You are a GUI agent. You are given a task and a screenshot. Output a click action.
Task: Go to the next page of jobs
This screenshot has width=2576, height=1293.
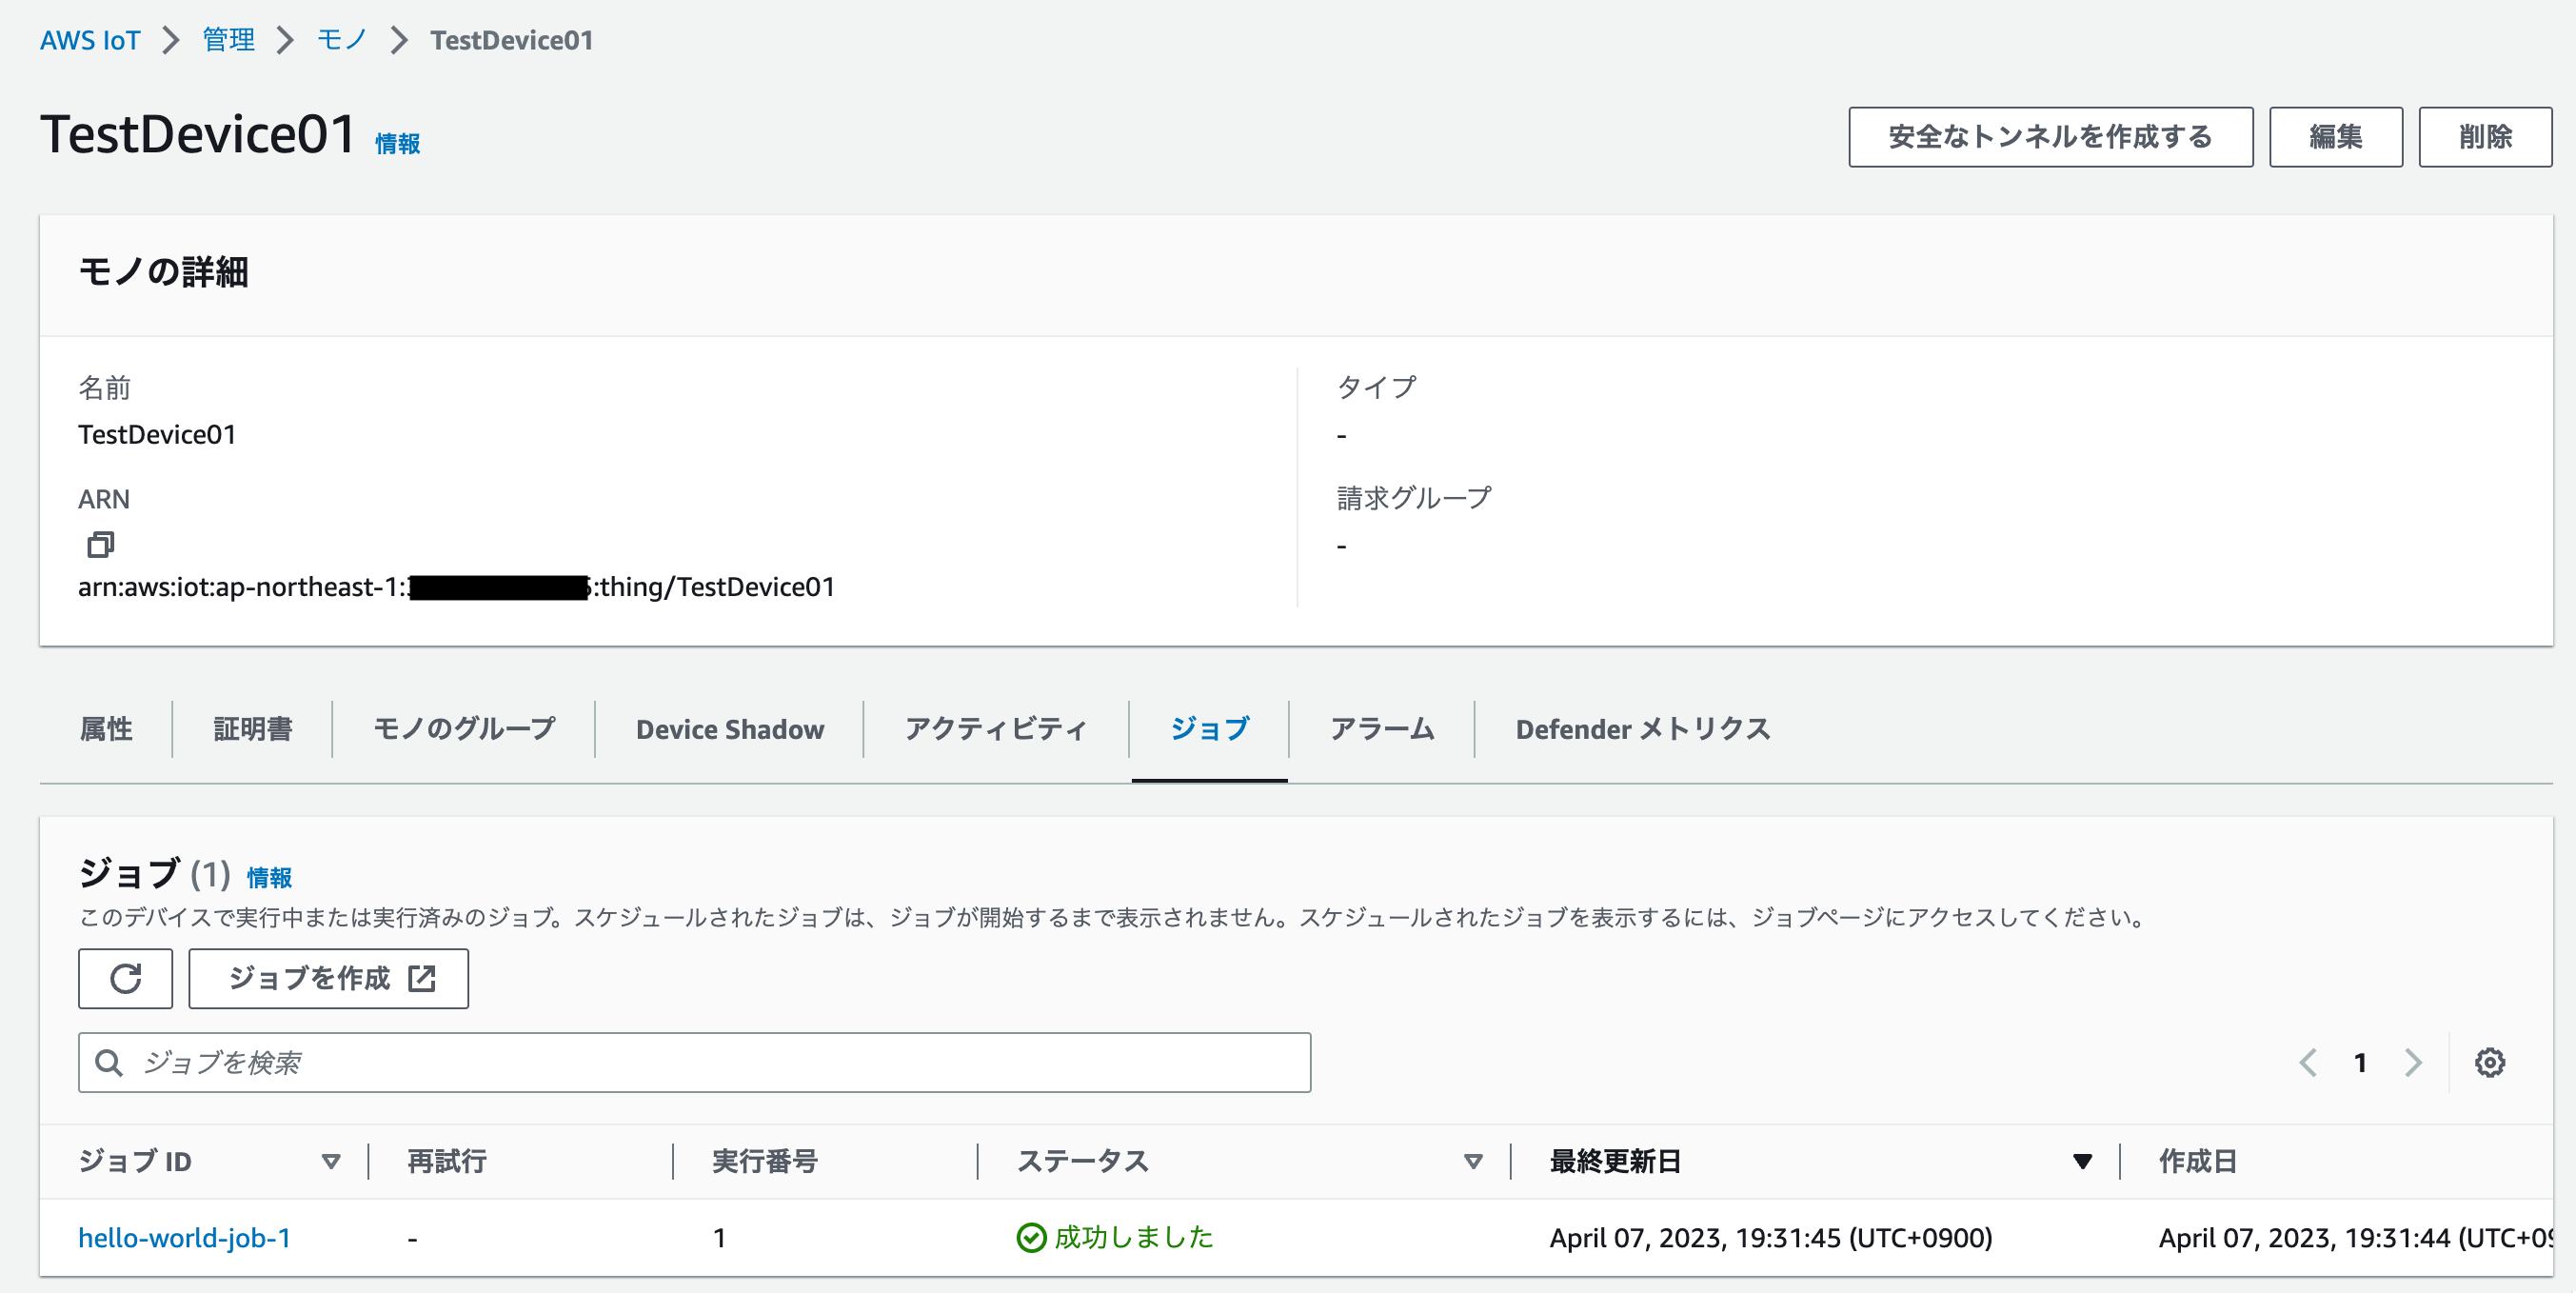tap(2413, 1062)
